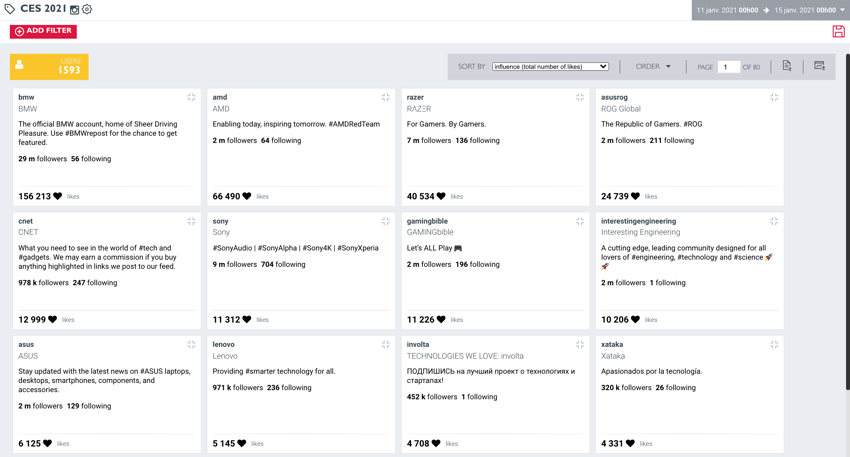850x457 pixels.
Task: Click the heart icon beside 10 206
Action: click(635, 320)
